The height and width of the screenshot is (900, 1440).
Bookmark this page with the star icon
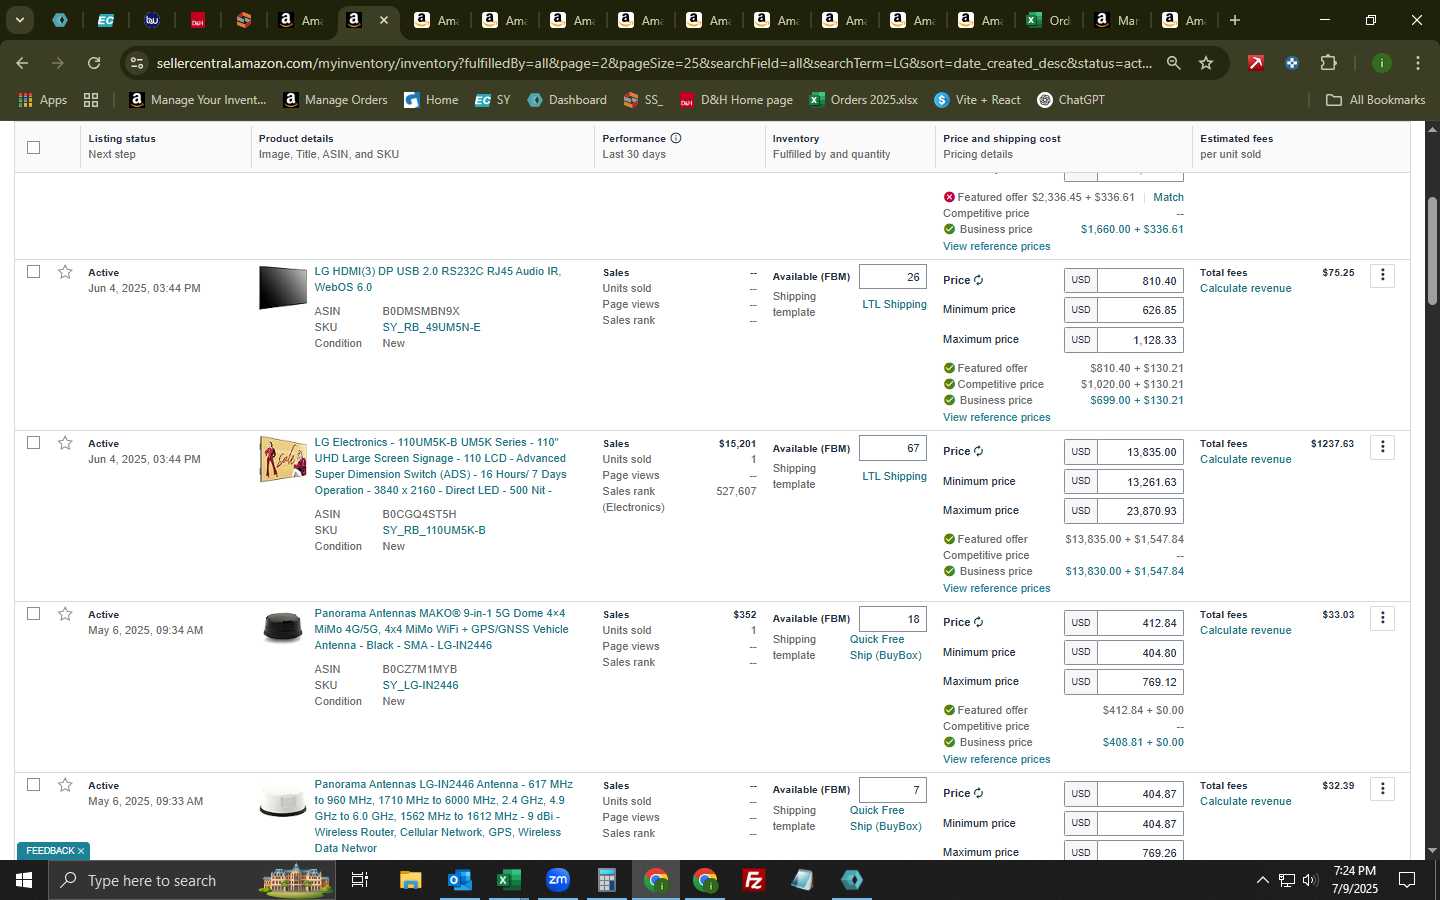1206,63
